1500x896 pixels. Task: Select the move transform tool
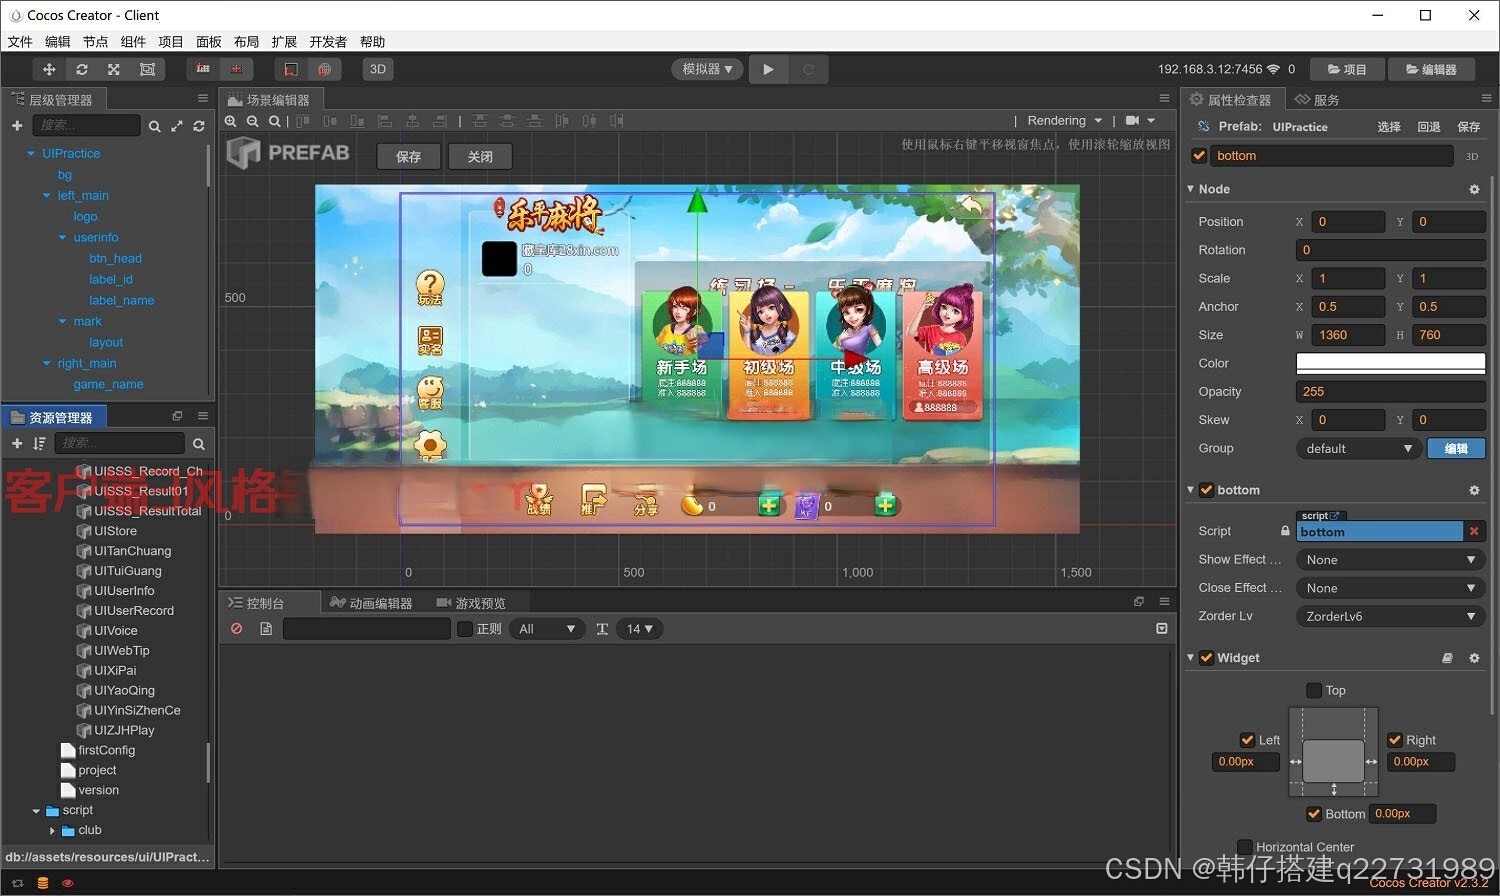[x=49, y=69]
